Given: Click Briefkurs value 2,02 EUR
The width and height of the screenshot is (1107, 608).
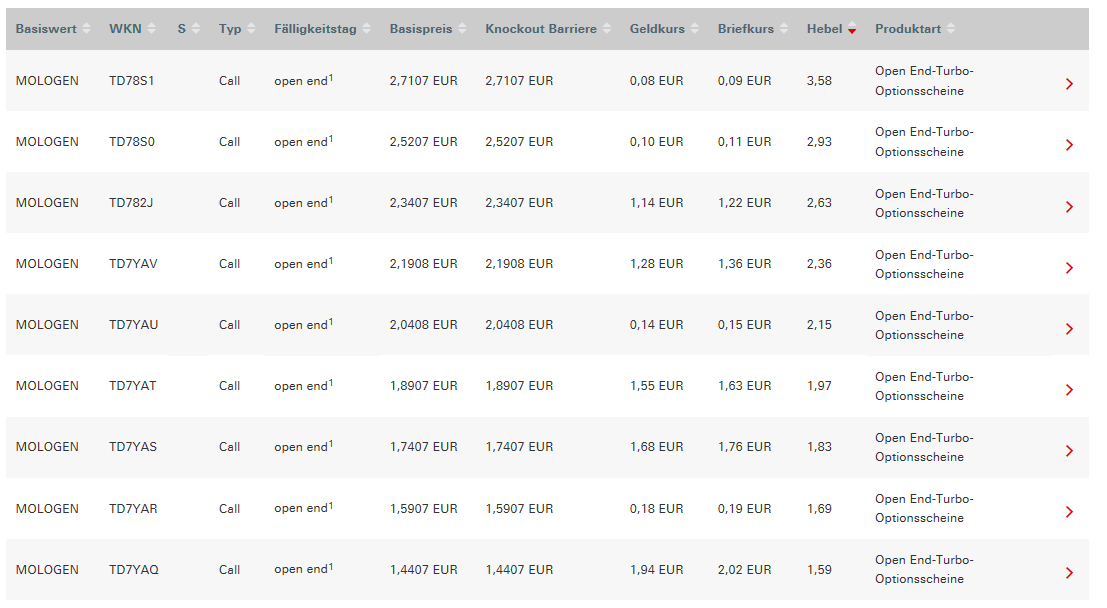Looking at the screenshot, I should click(x=745, y=570).
